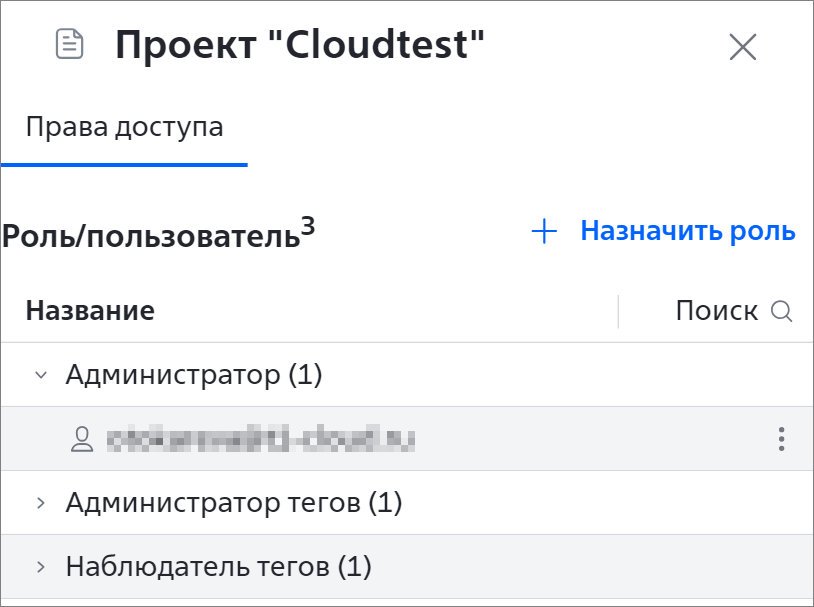814x607 pixels.
Task: Click the magnifying glass search icon
Action: (x=781, y=312)
